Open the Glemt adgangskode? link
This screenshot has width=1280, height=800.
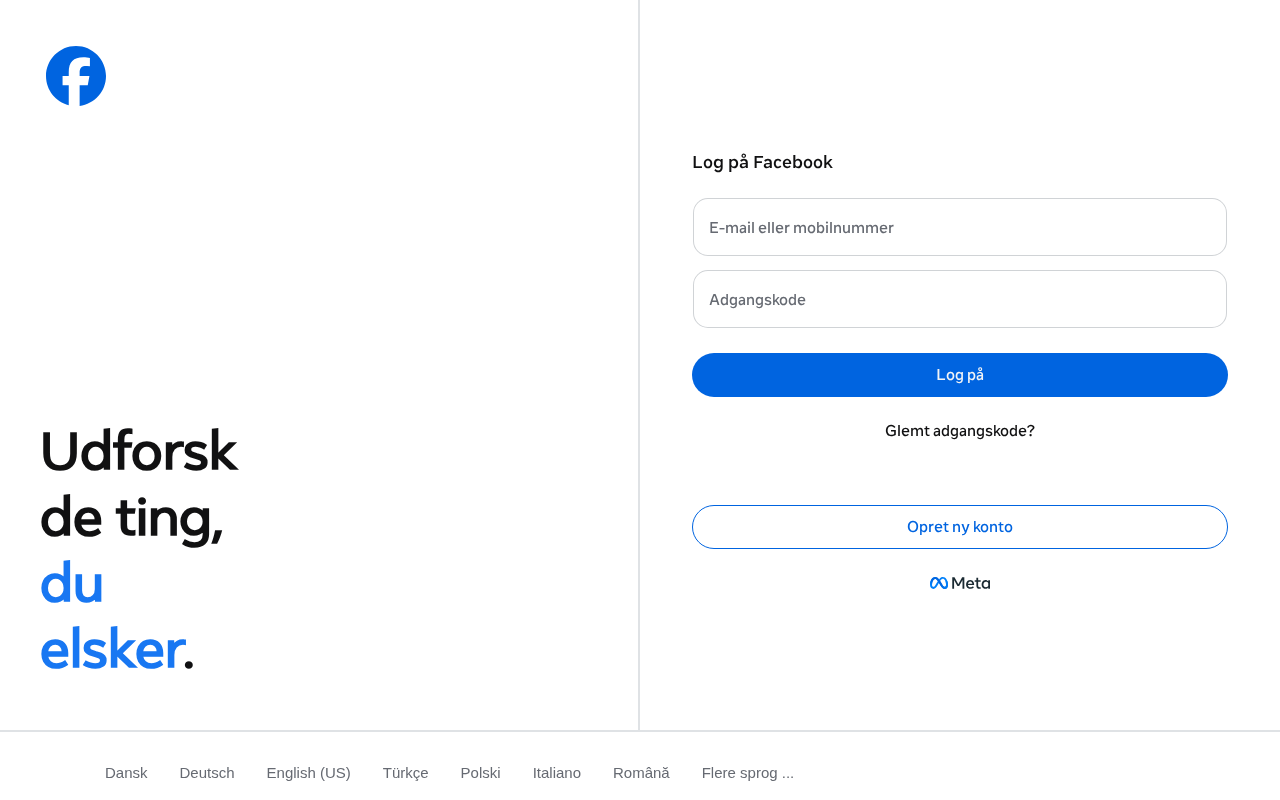[960, 431]
